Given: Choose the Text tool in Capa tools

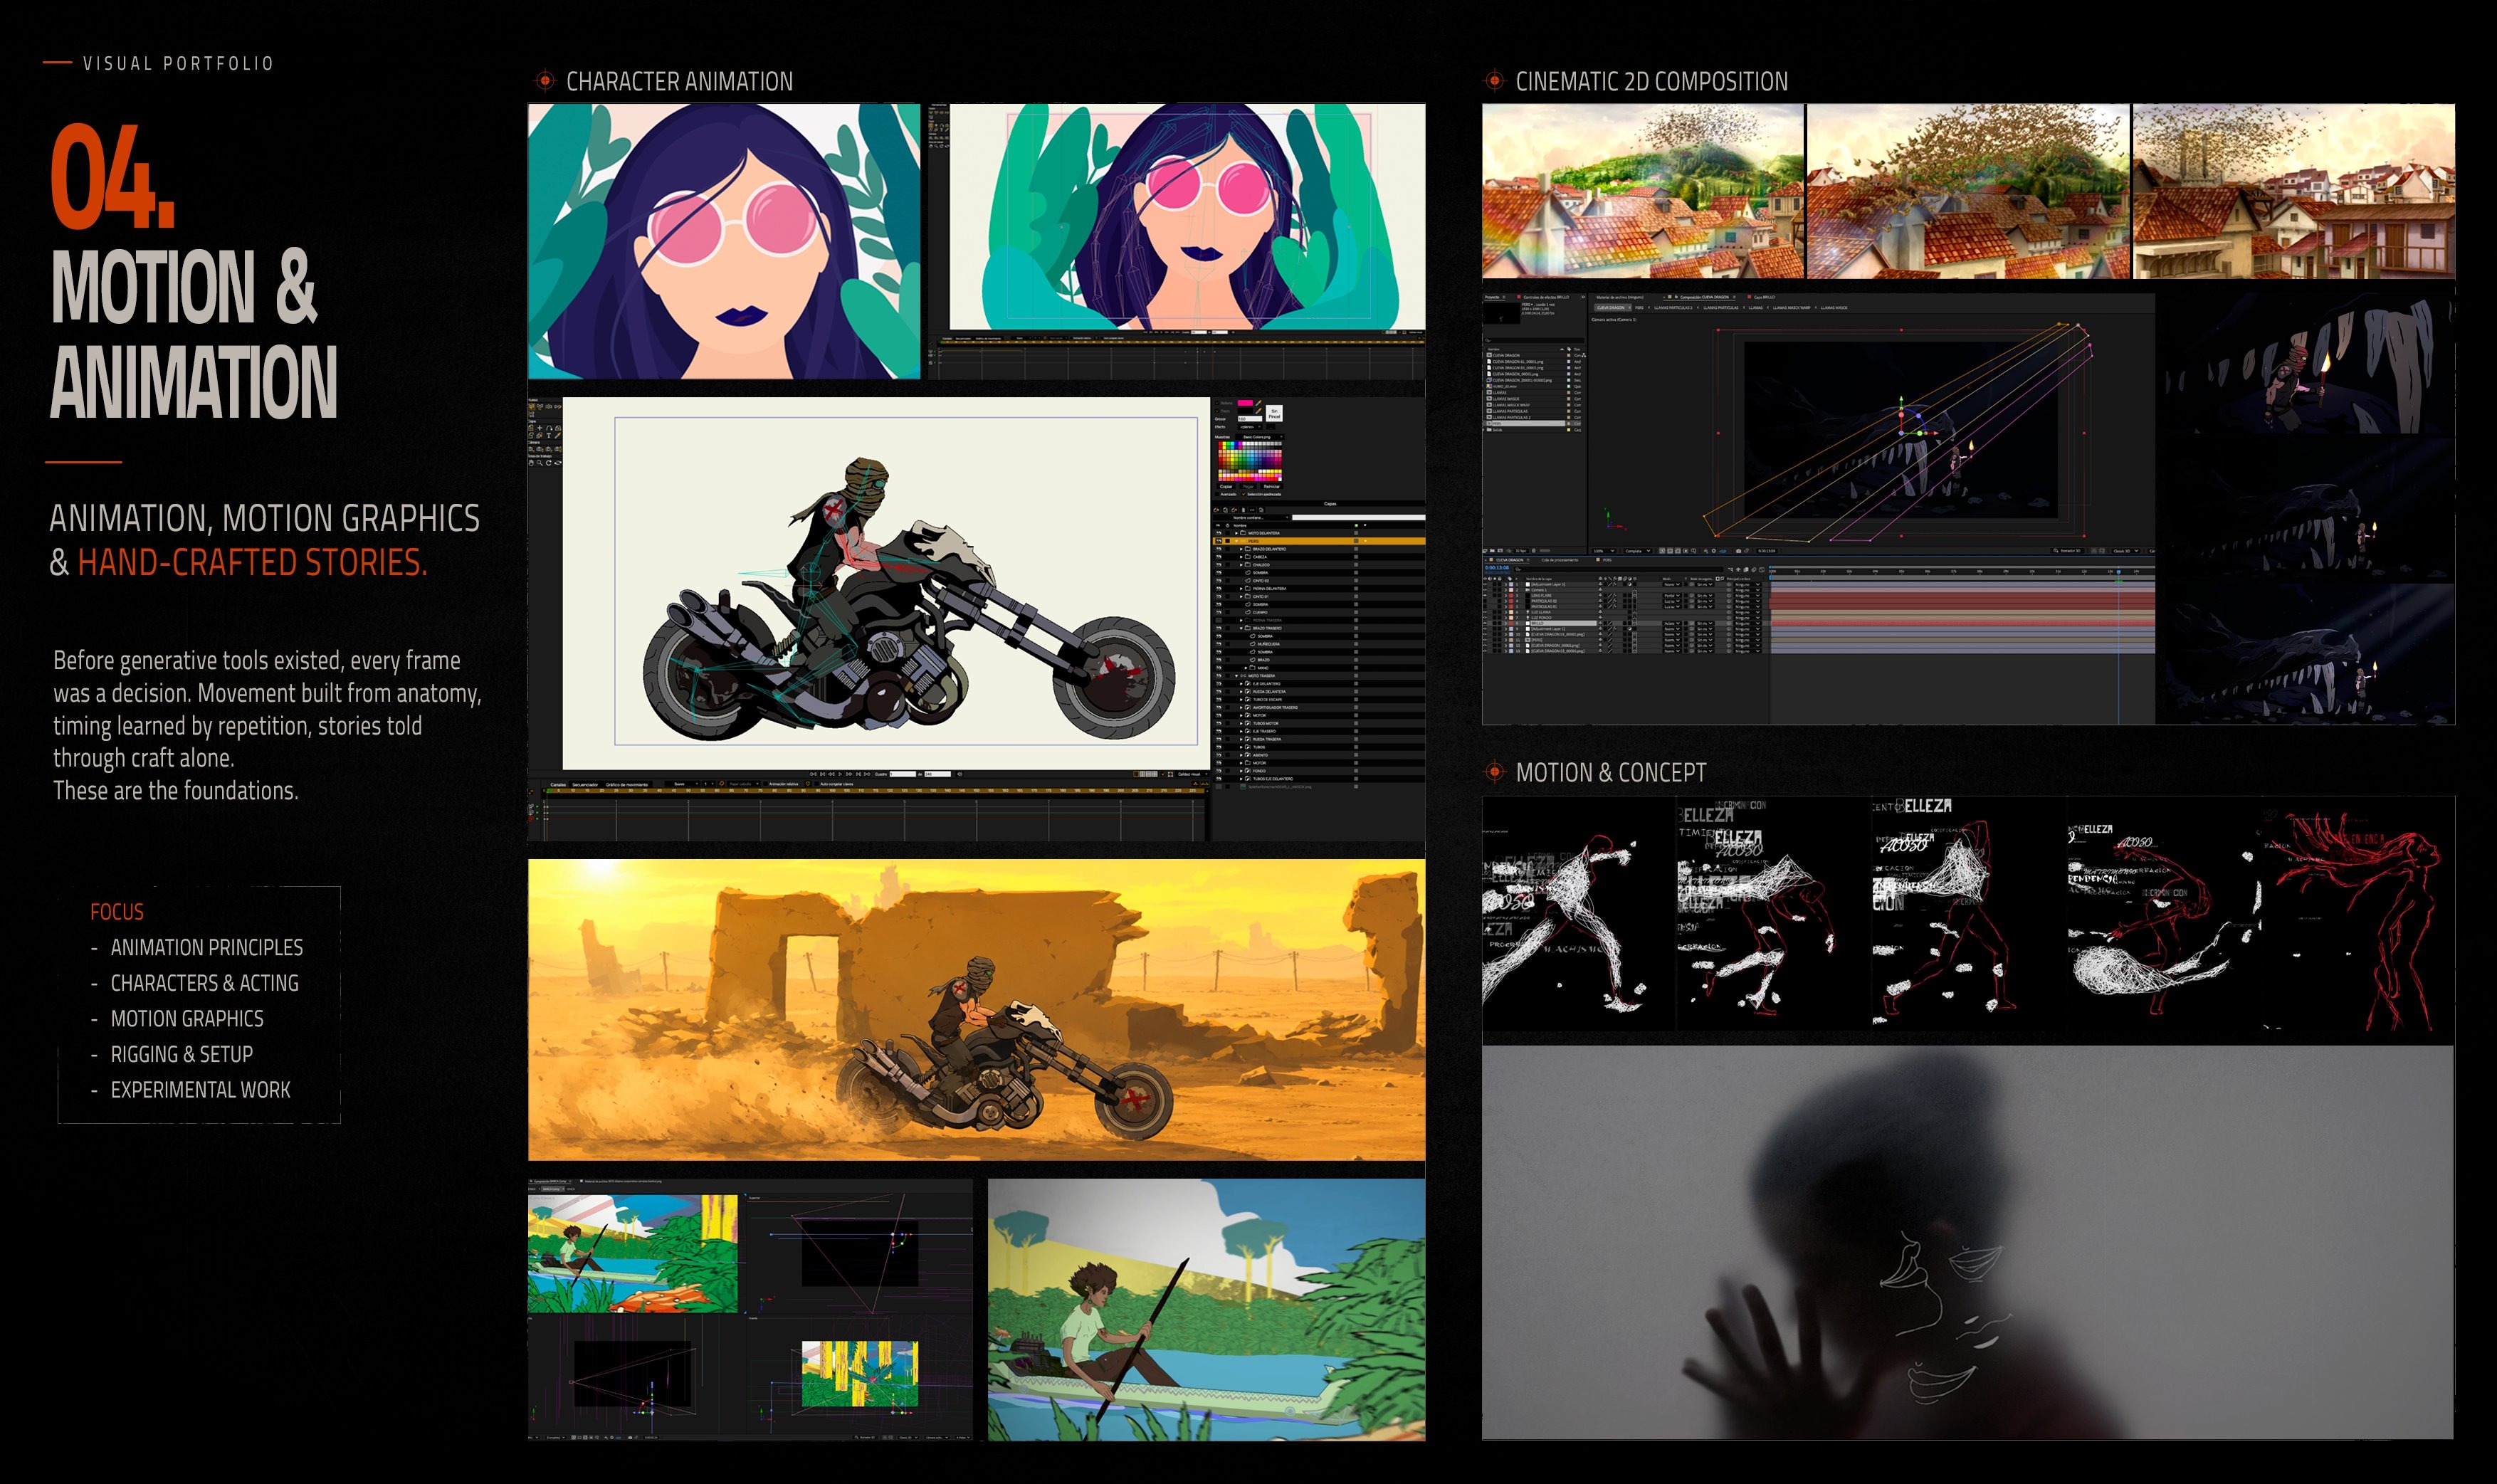Looking at the screenshot, I should click(550, 436).
